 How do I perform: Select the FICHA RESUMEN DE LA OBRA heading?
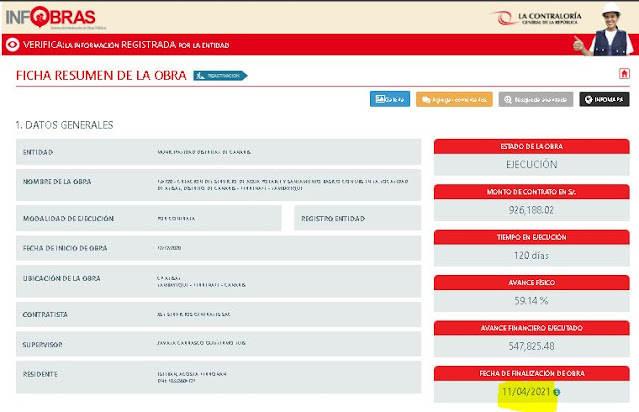(x=101, y=75)
